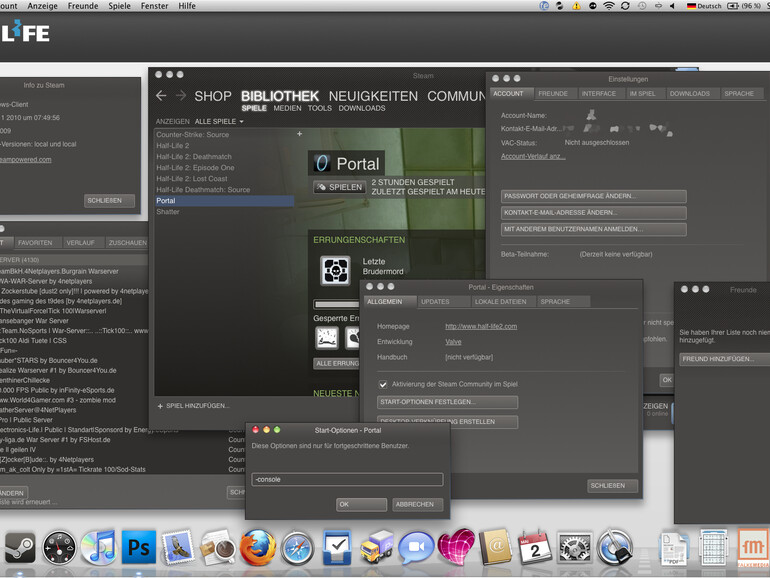770x578 pixels.
Task: Open System Preferences gear in Dock
Action: tap(574, 547)
